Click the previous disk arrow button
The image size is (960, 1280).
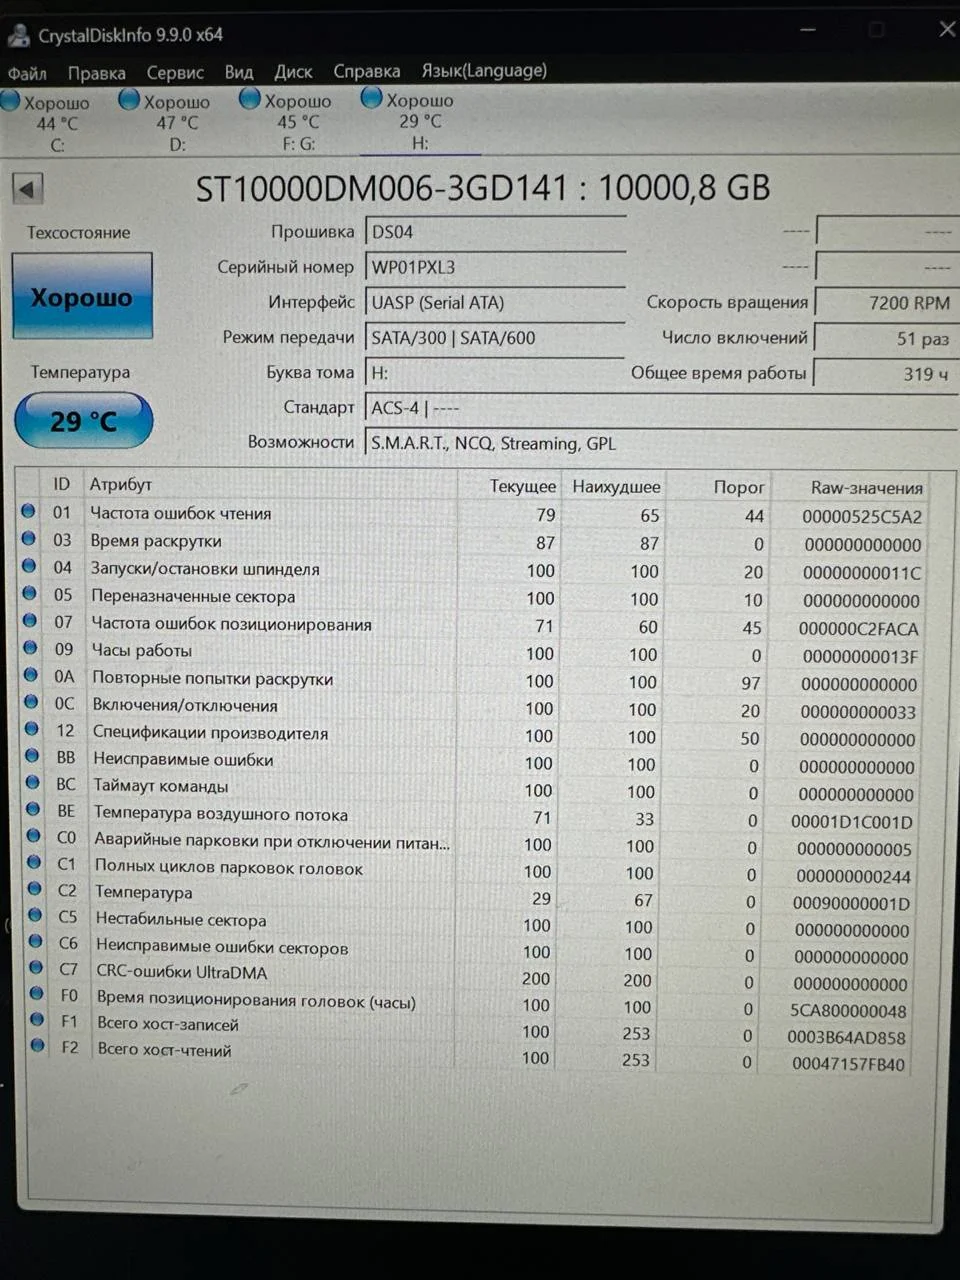pyautogui.click(x=27, y=188)
